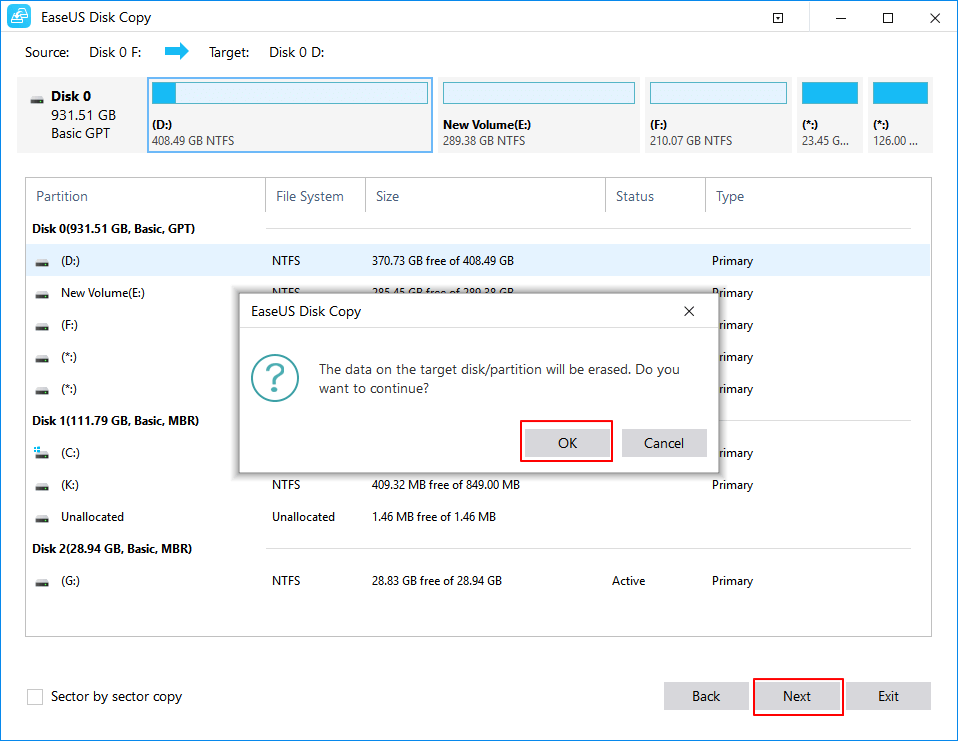Click the Type column header
958x741 pixels.
818,196
